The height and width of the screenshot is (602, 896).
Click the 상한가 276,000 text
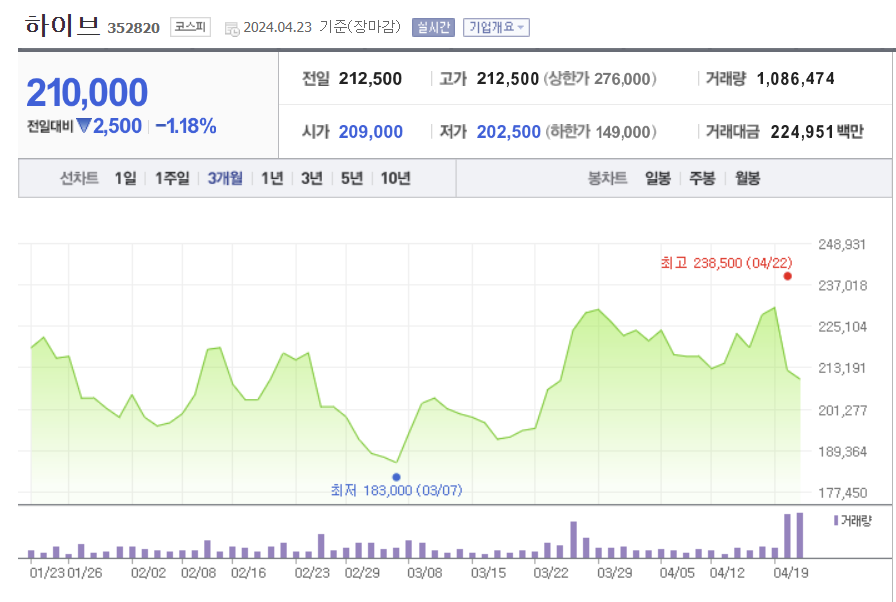tap(600, 79)
